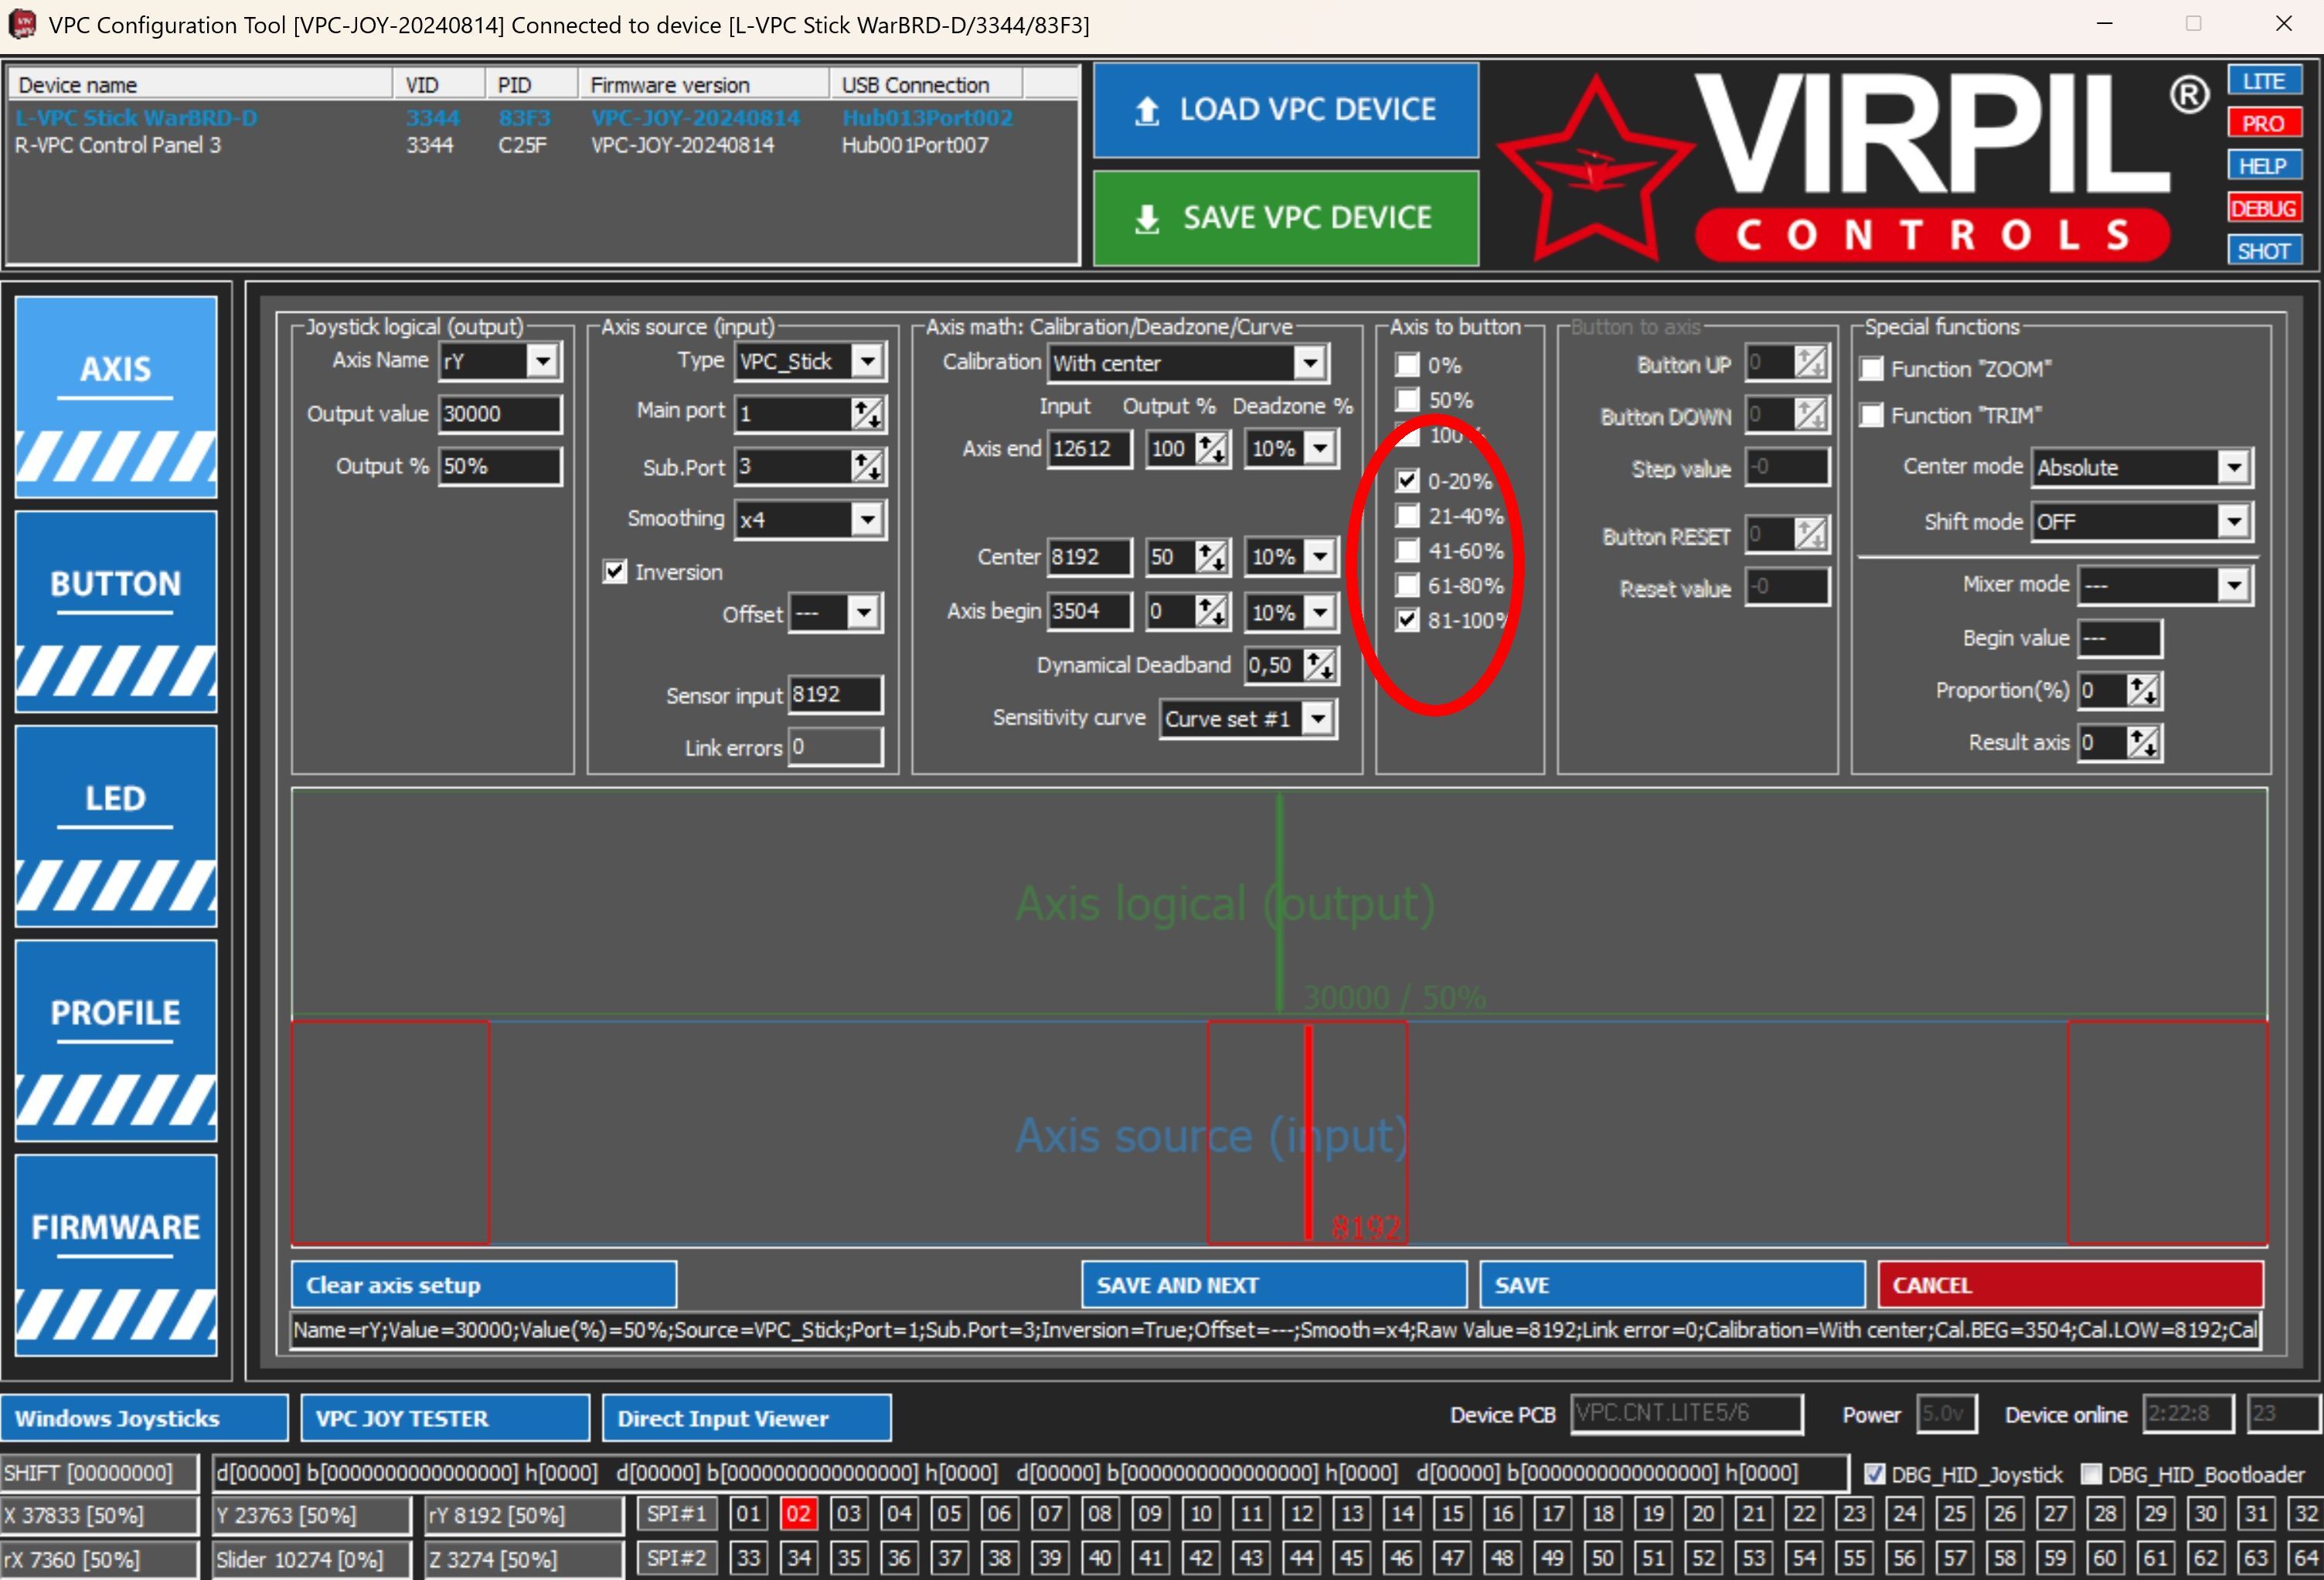Enable the 0% axis to button checkbox
The height and width of the screenshot is (1580, 2324).
point(1407,365)
